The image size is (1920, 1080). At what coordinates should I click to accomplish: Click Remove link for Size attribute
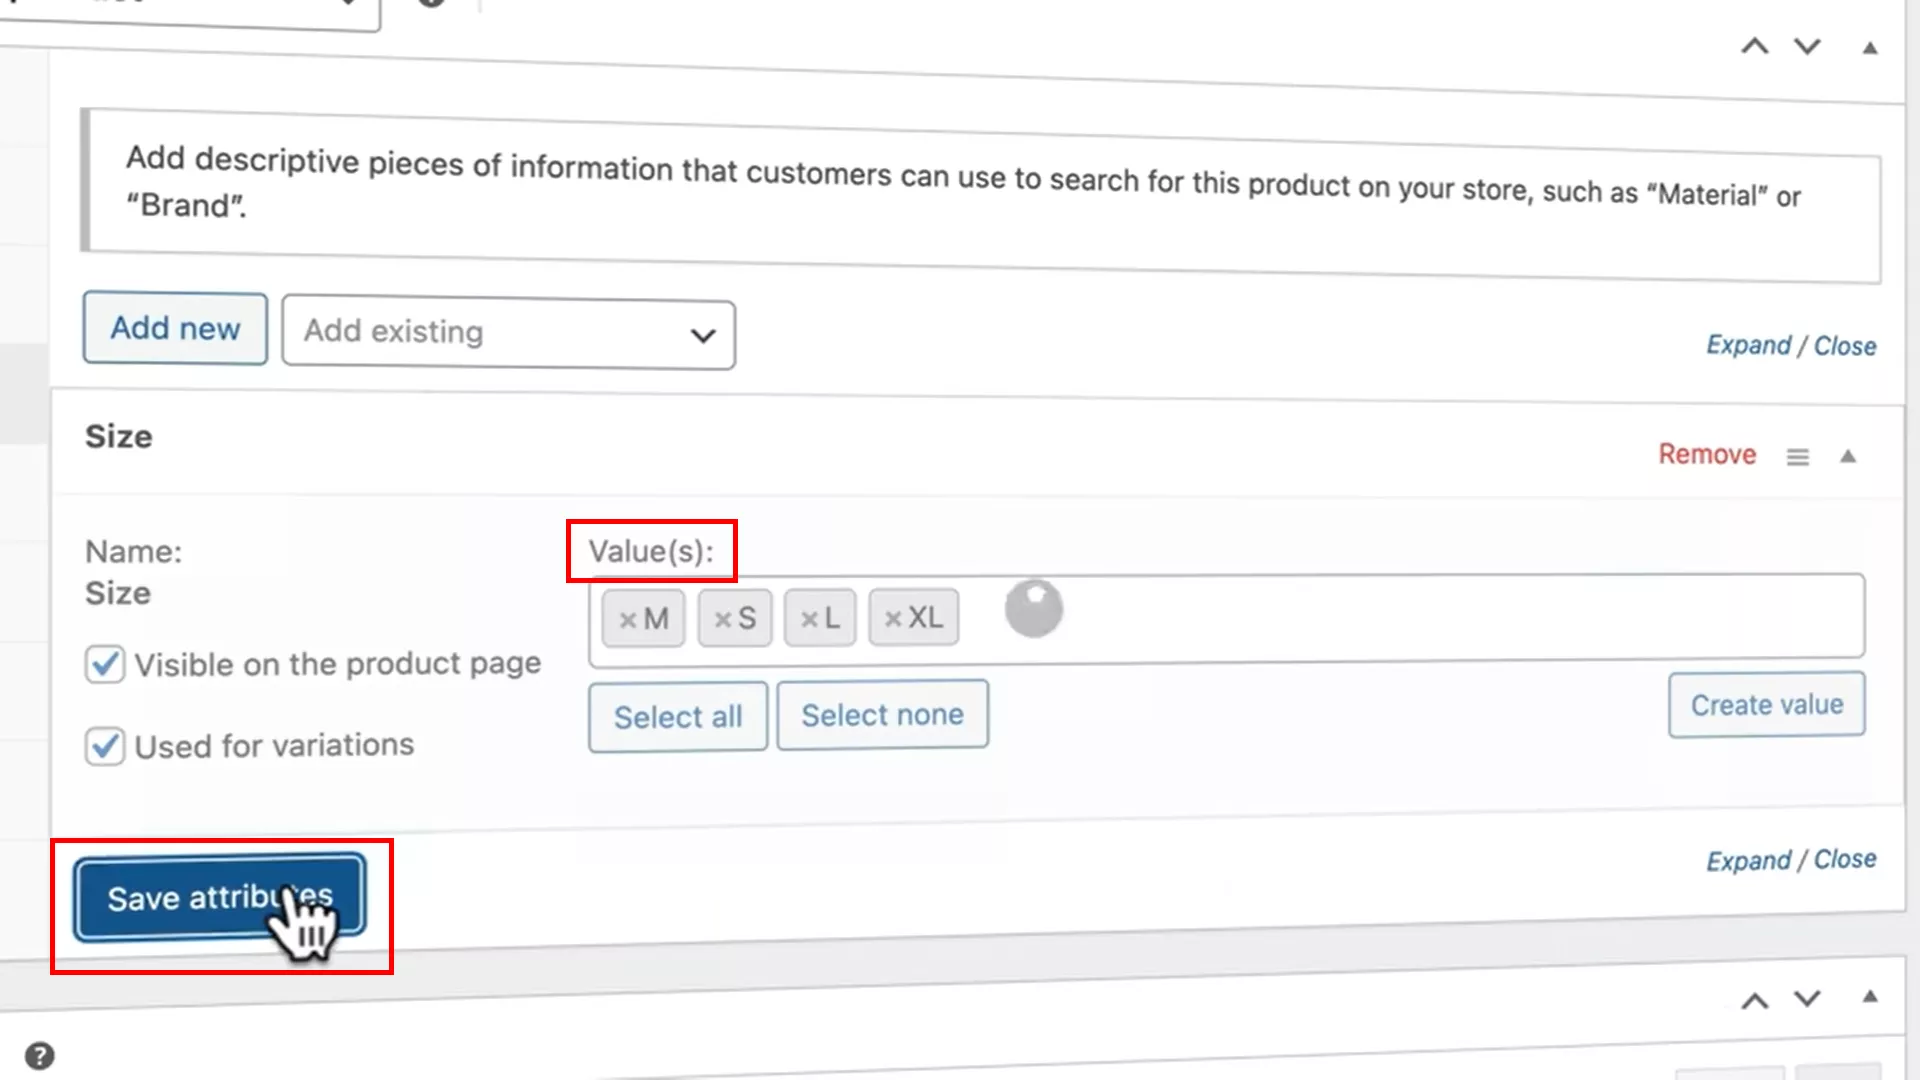click(1706, 454)
